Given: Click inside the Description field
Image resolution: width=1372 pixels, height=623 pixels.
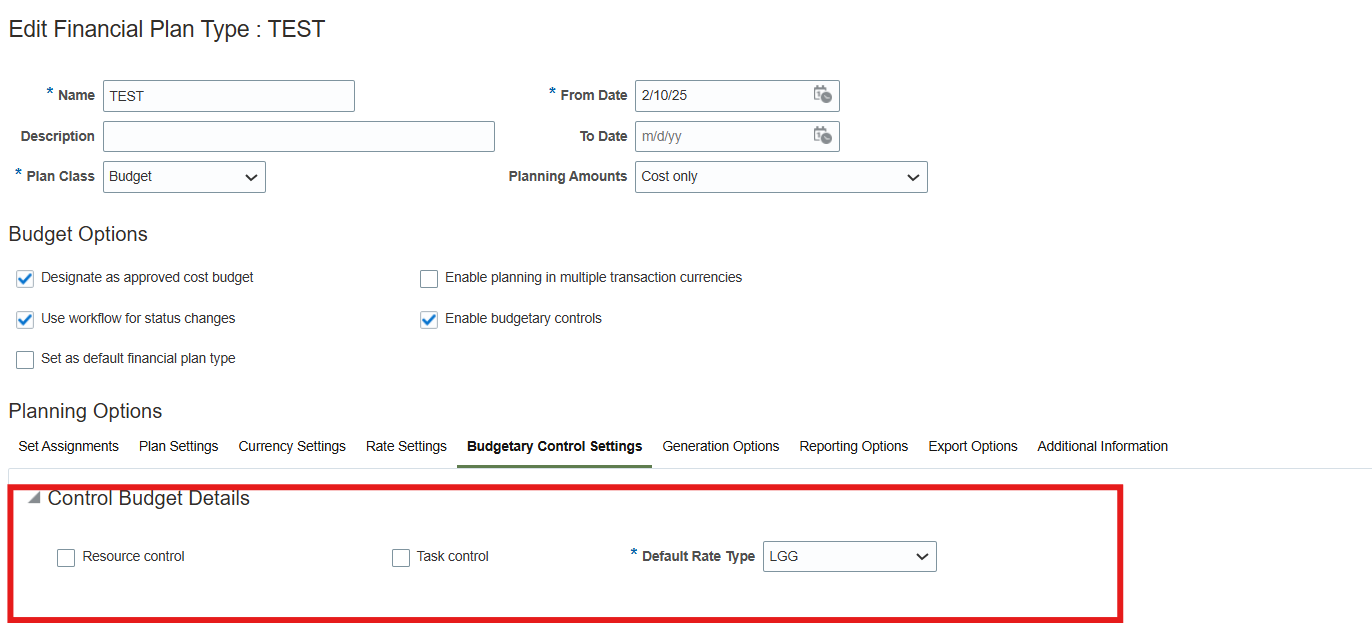Looking at the screenshot, I should 298,136.
